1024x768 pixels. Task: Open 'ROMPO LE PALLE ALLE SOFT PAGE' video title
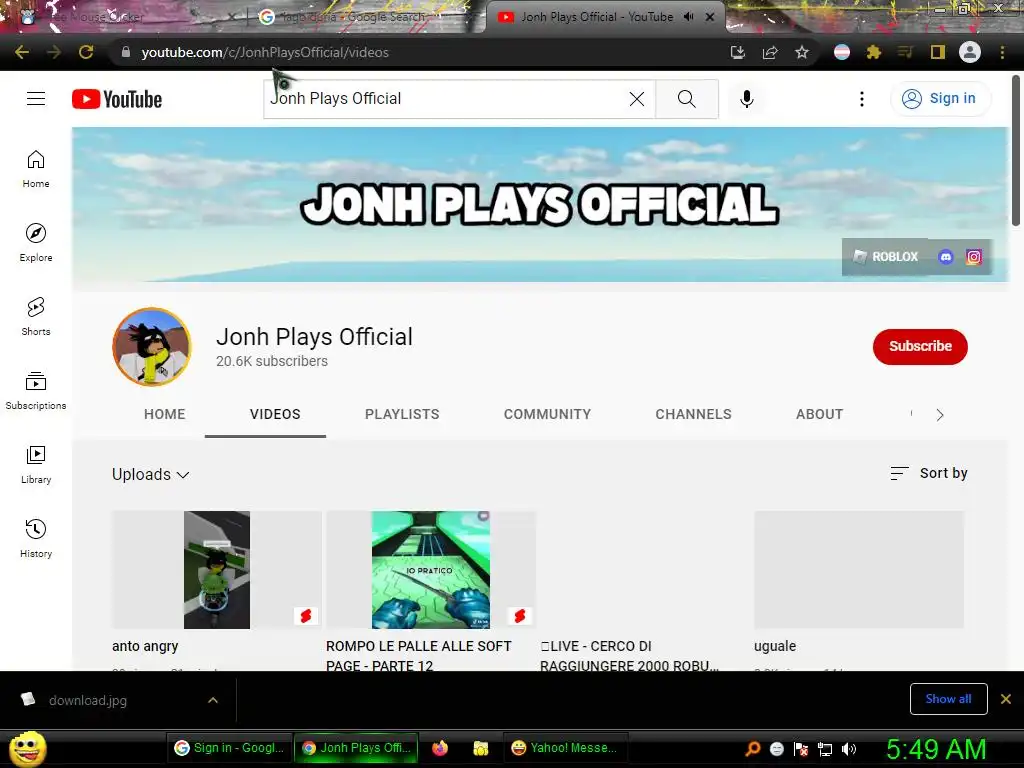(x=419, y=655)
